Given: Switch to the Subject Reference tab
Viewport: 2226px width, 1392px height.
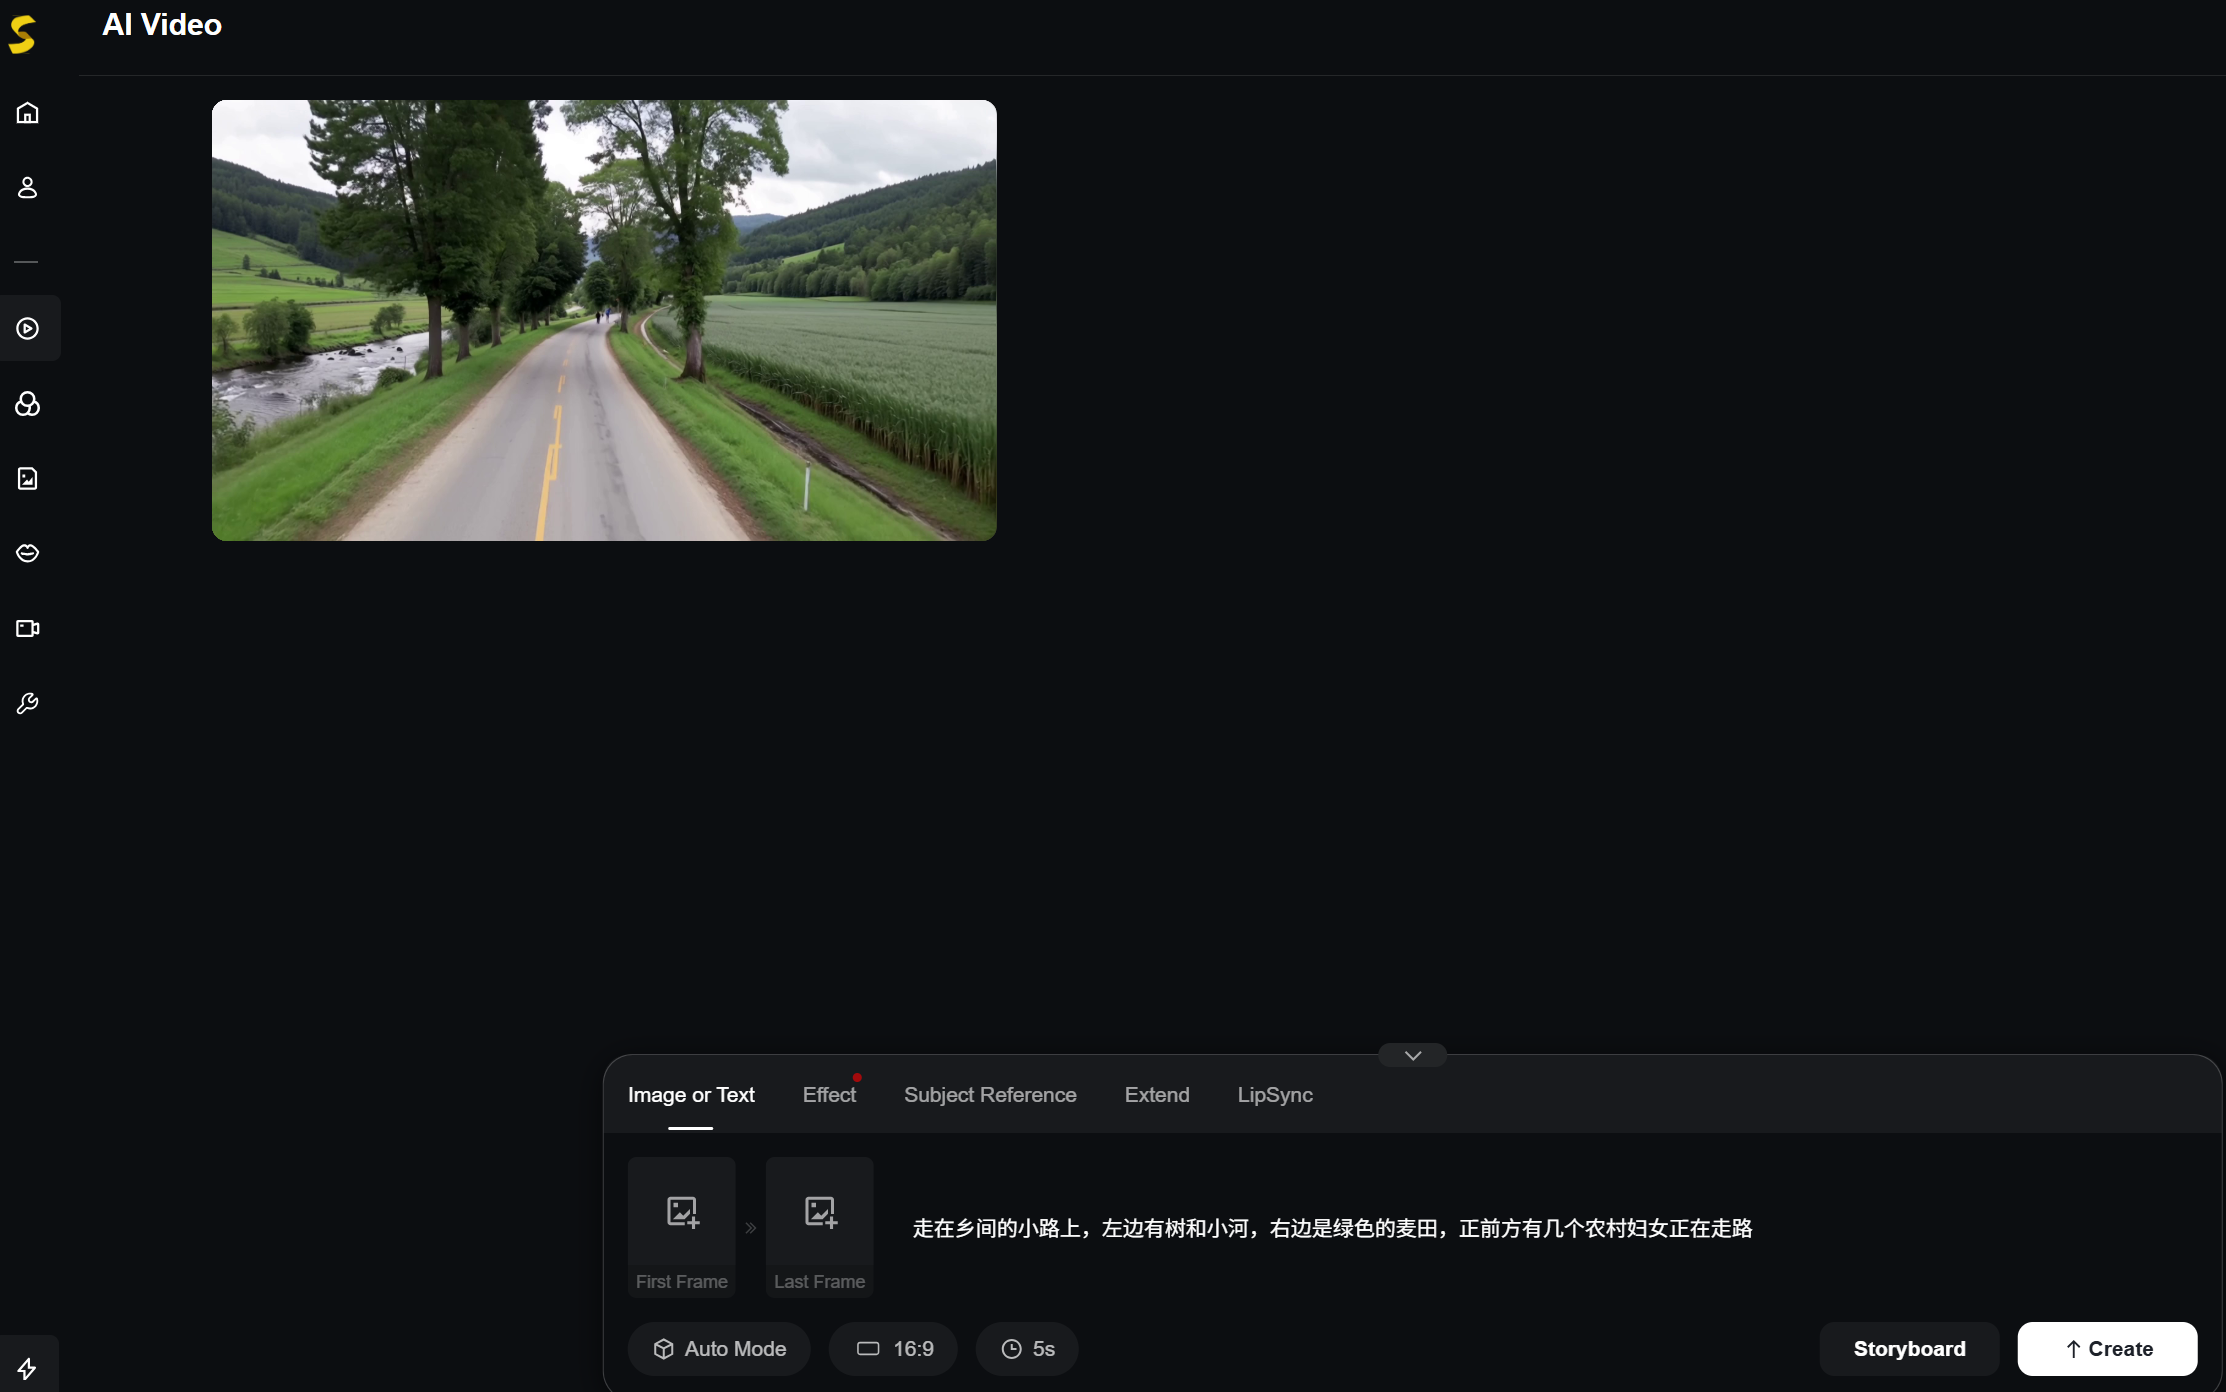Looking at the screenshot, I should tap(990, 1095).
